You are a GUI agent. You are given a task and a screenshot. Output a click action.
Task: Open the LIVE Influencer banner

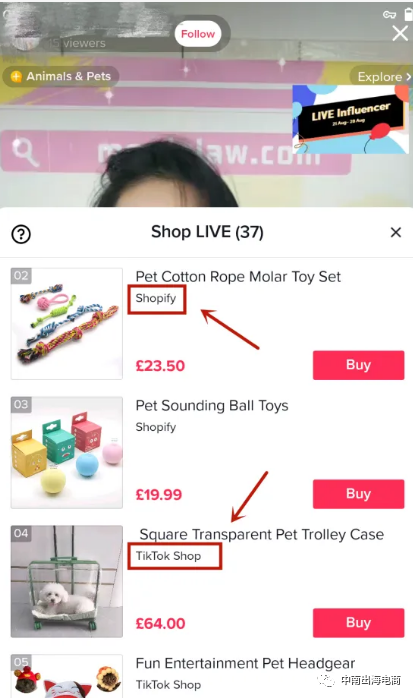(x=350, y=119)
